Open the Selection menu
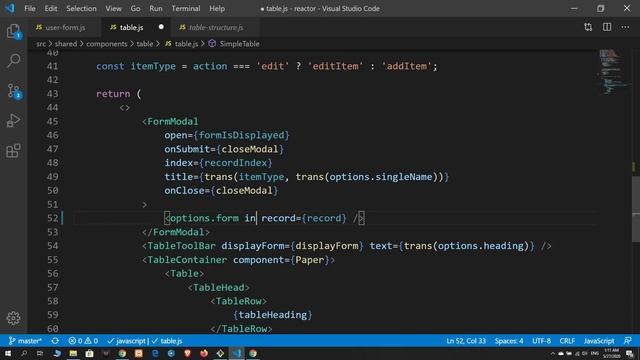The width and height of the screenshot is (640, 360). [81, 8]
